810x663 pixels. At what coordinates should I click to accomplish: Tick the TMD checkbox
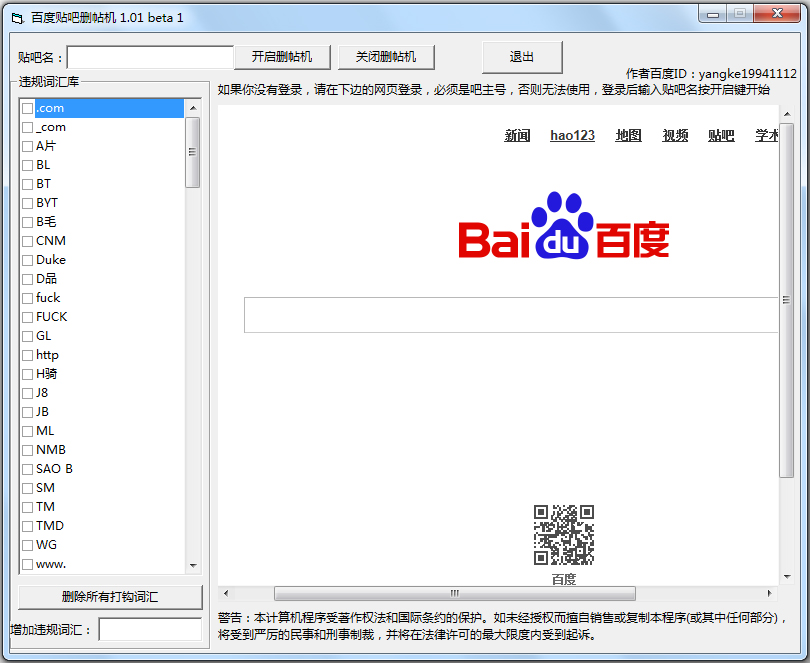point(27,527)
